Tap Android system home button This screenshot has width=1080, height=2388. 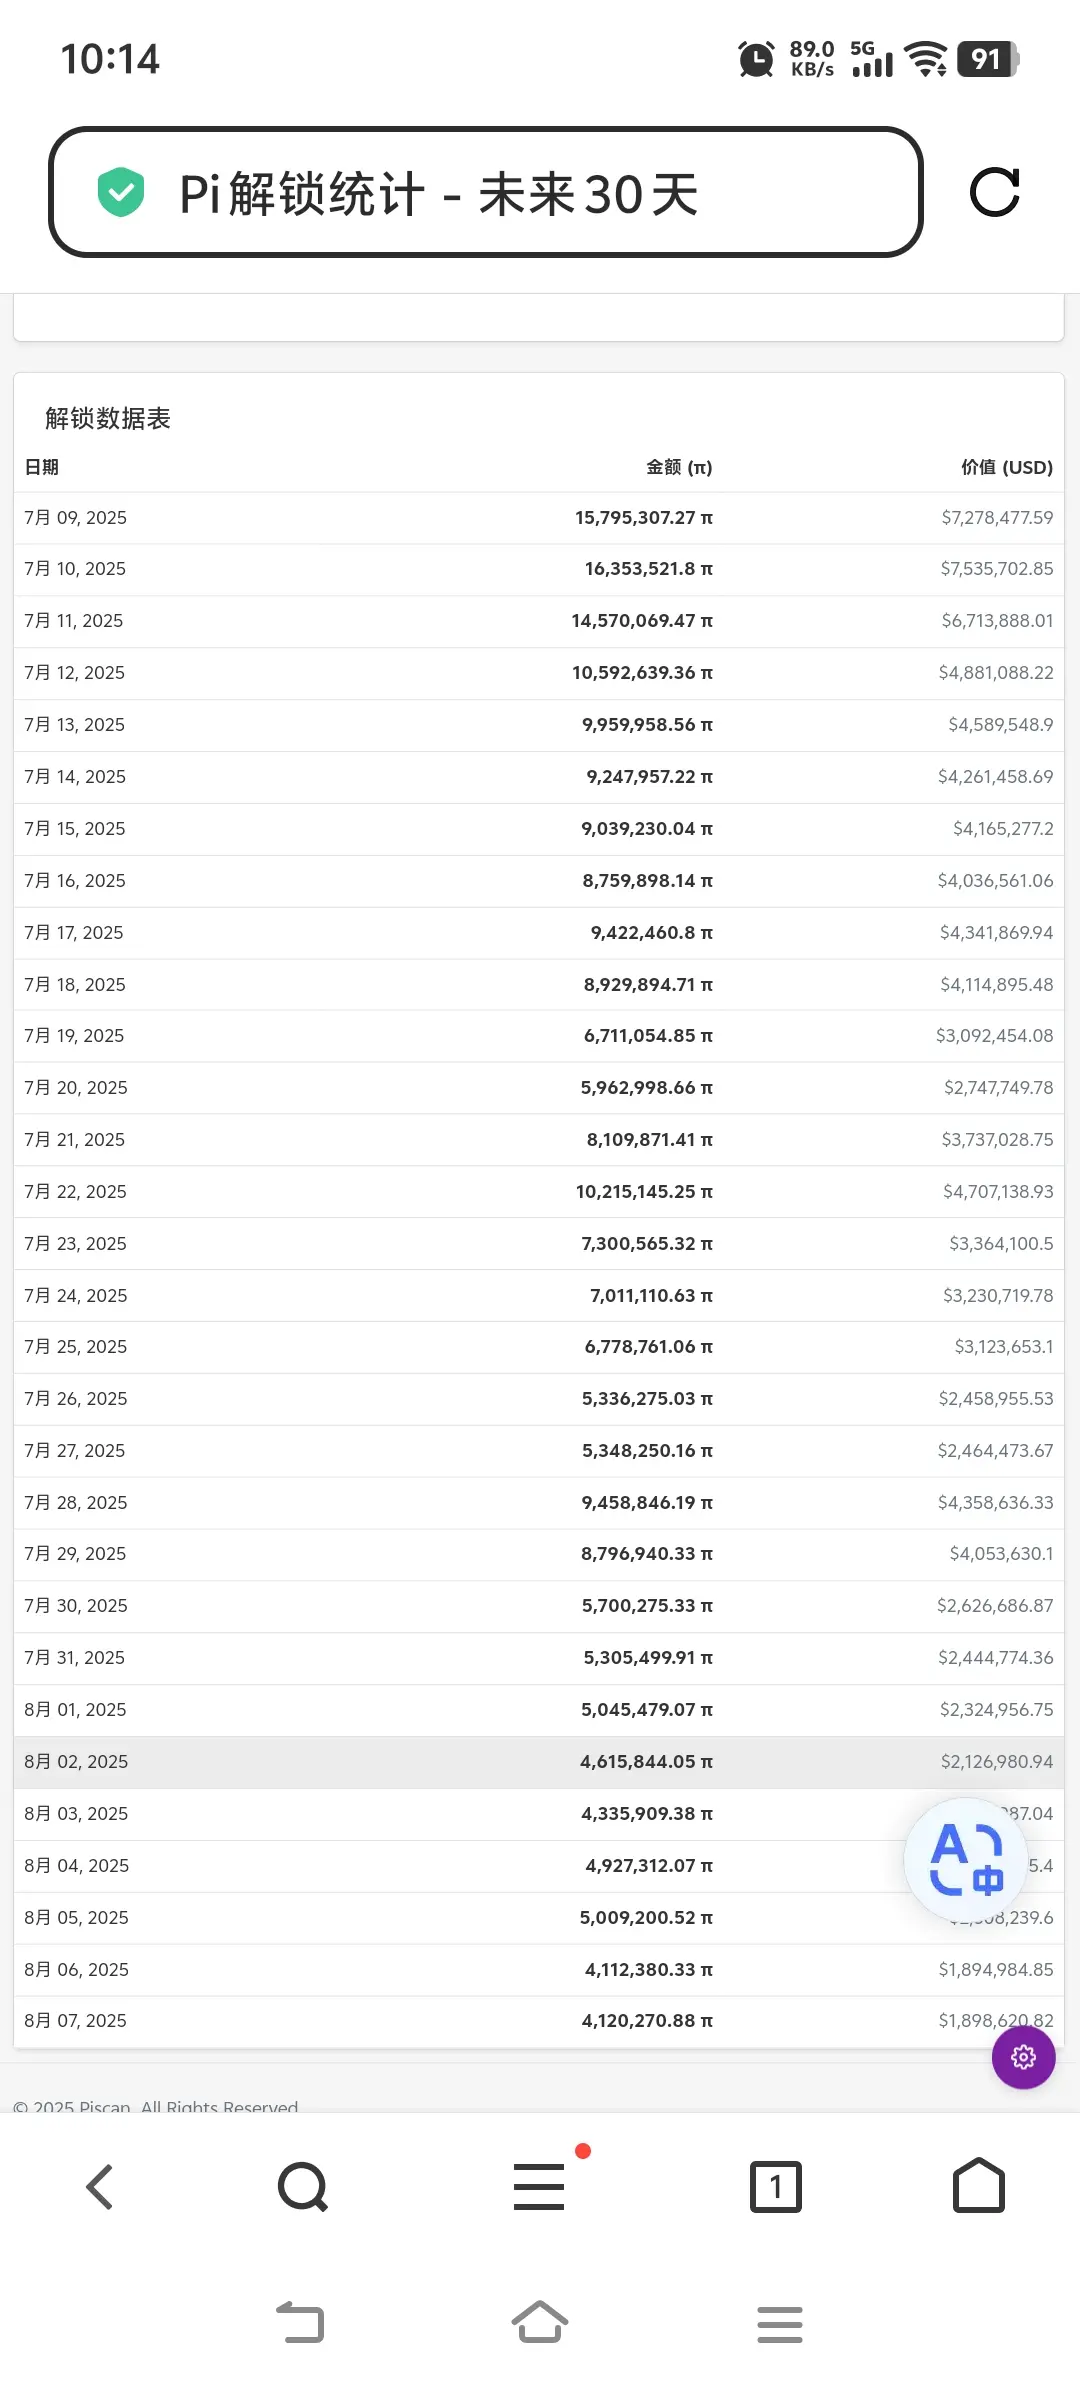[540, 2322]
